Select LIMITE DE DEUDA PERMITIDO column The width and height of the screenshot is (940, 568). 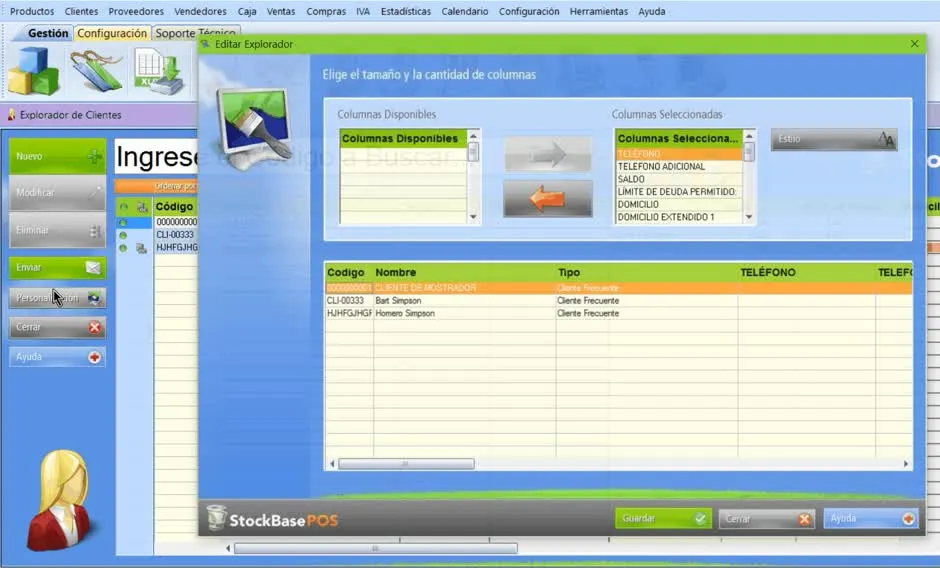tap(679, 191)
